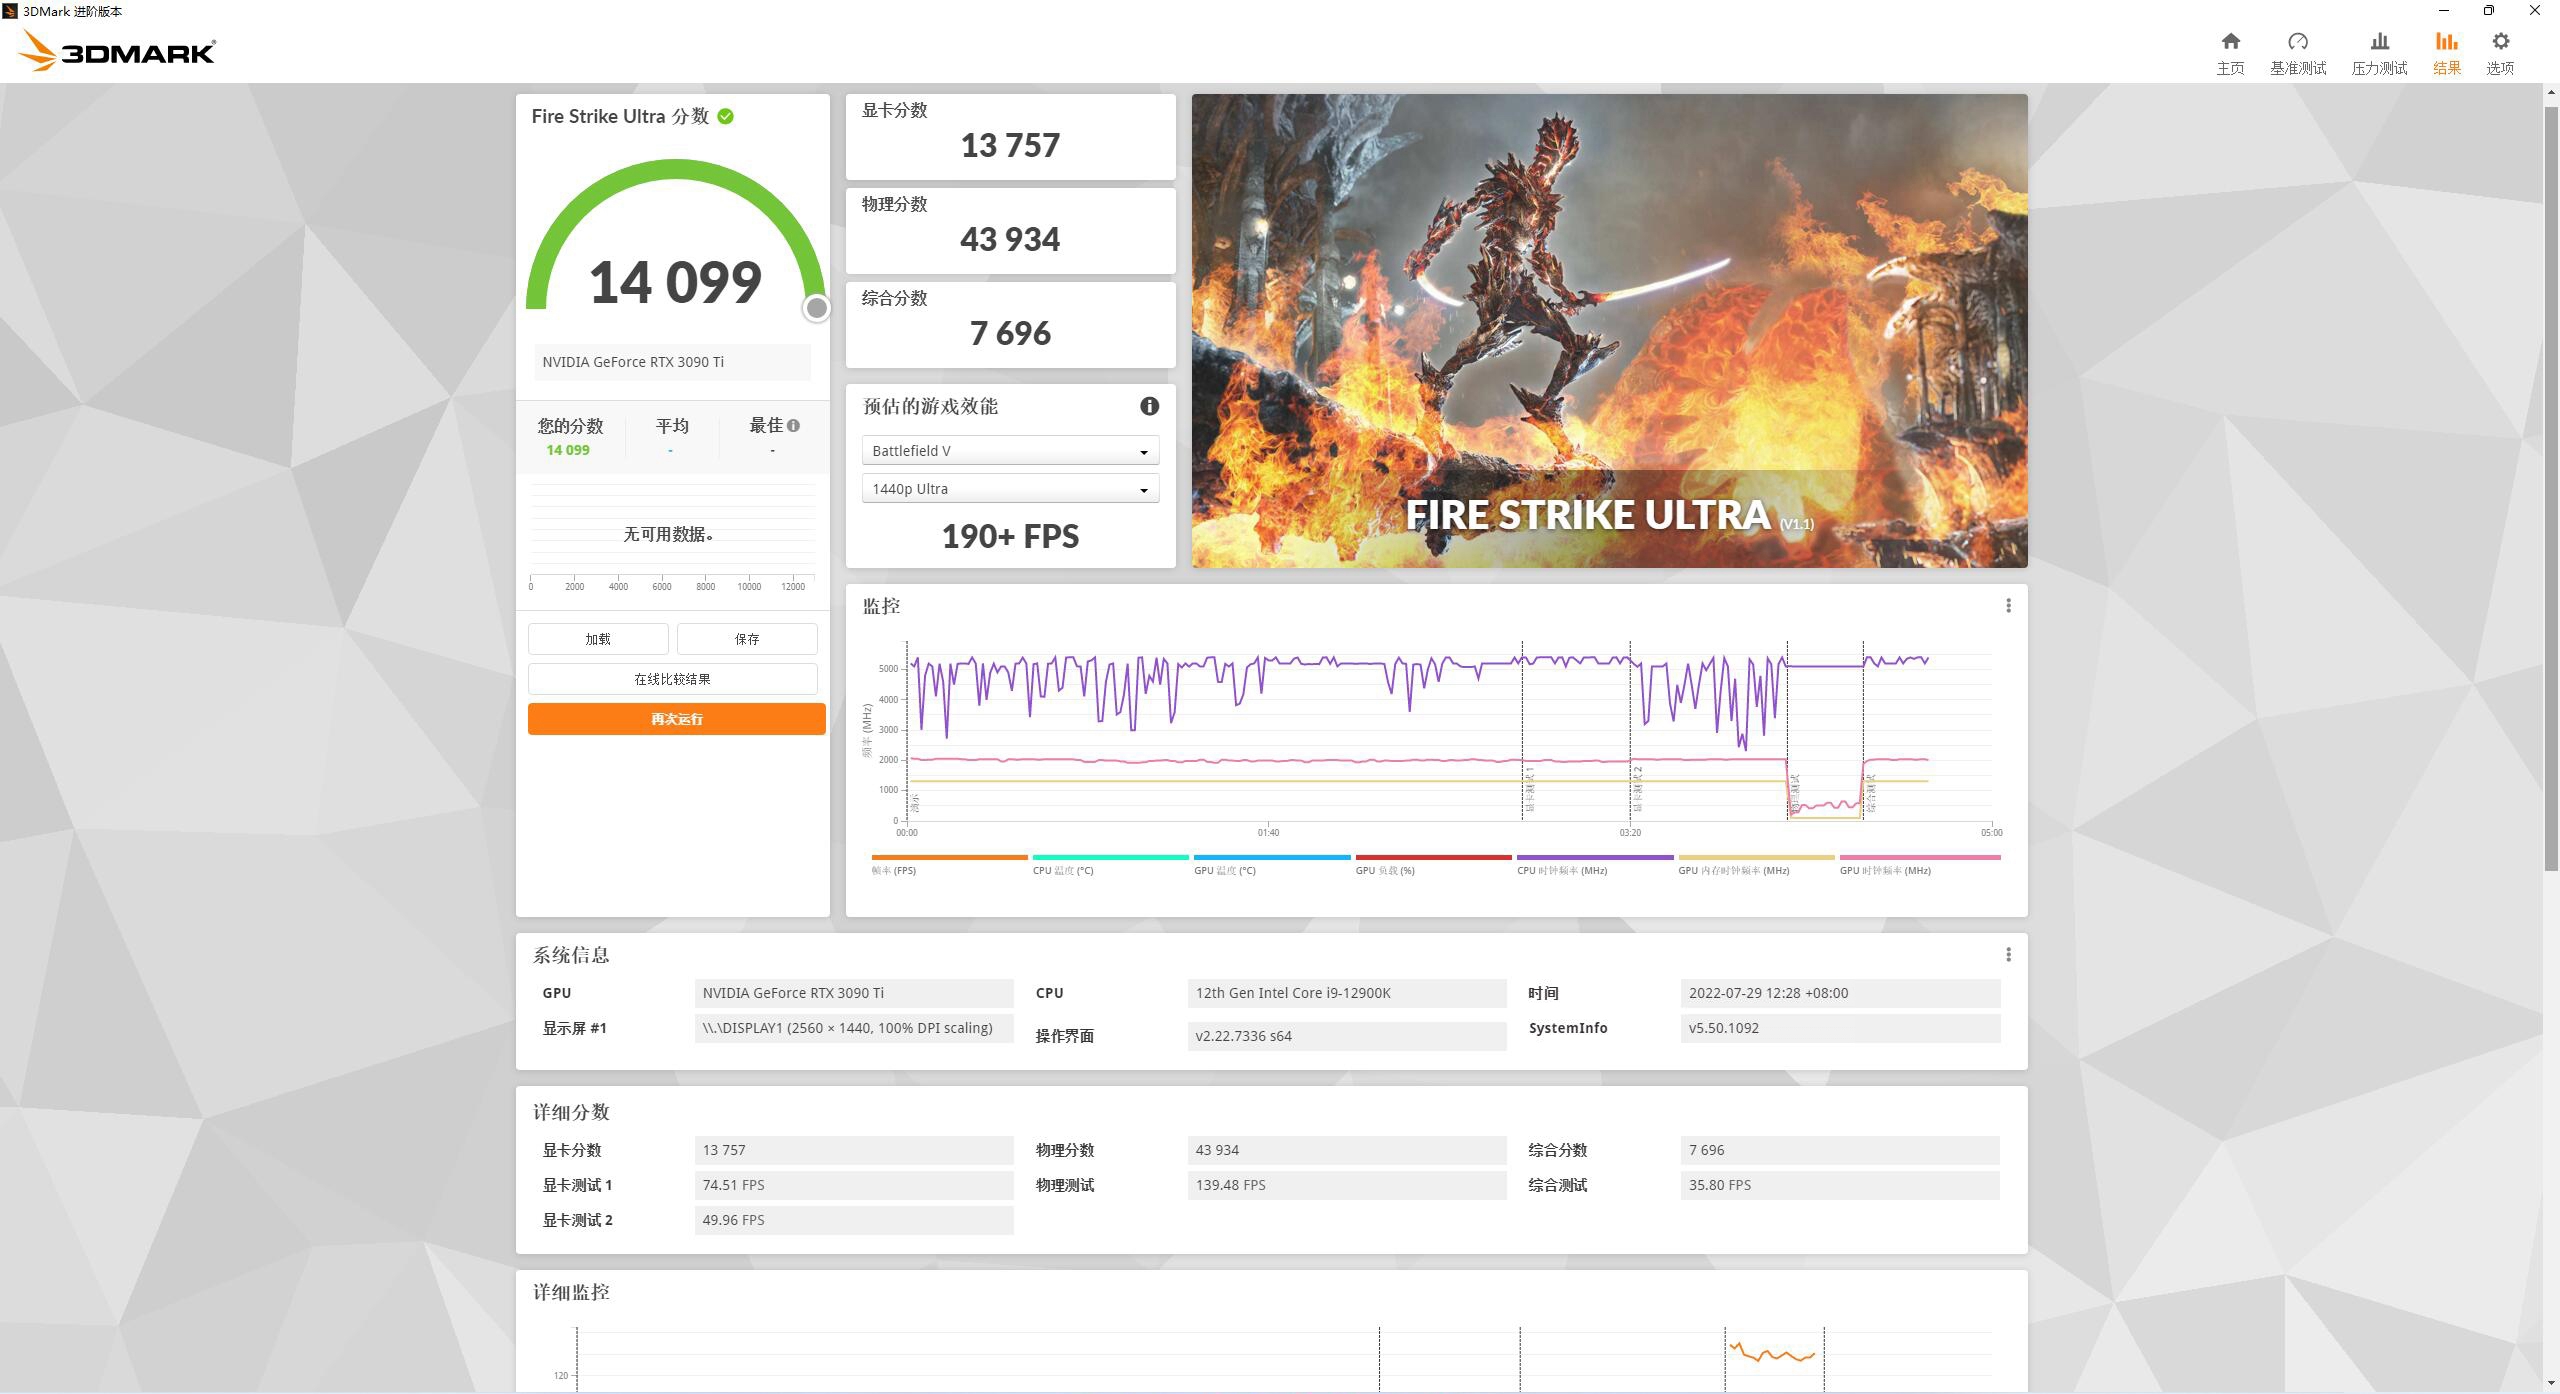Click the 在线比较结果 button
The width and height of the screenshot is (2560, 1394).
tap(672, 678)
